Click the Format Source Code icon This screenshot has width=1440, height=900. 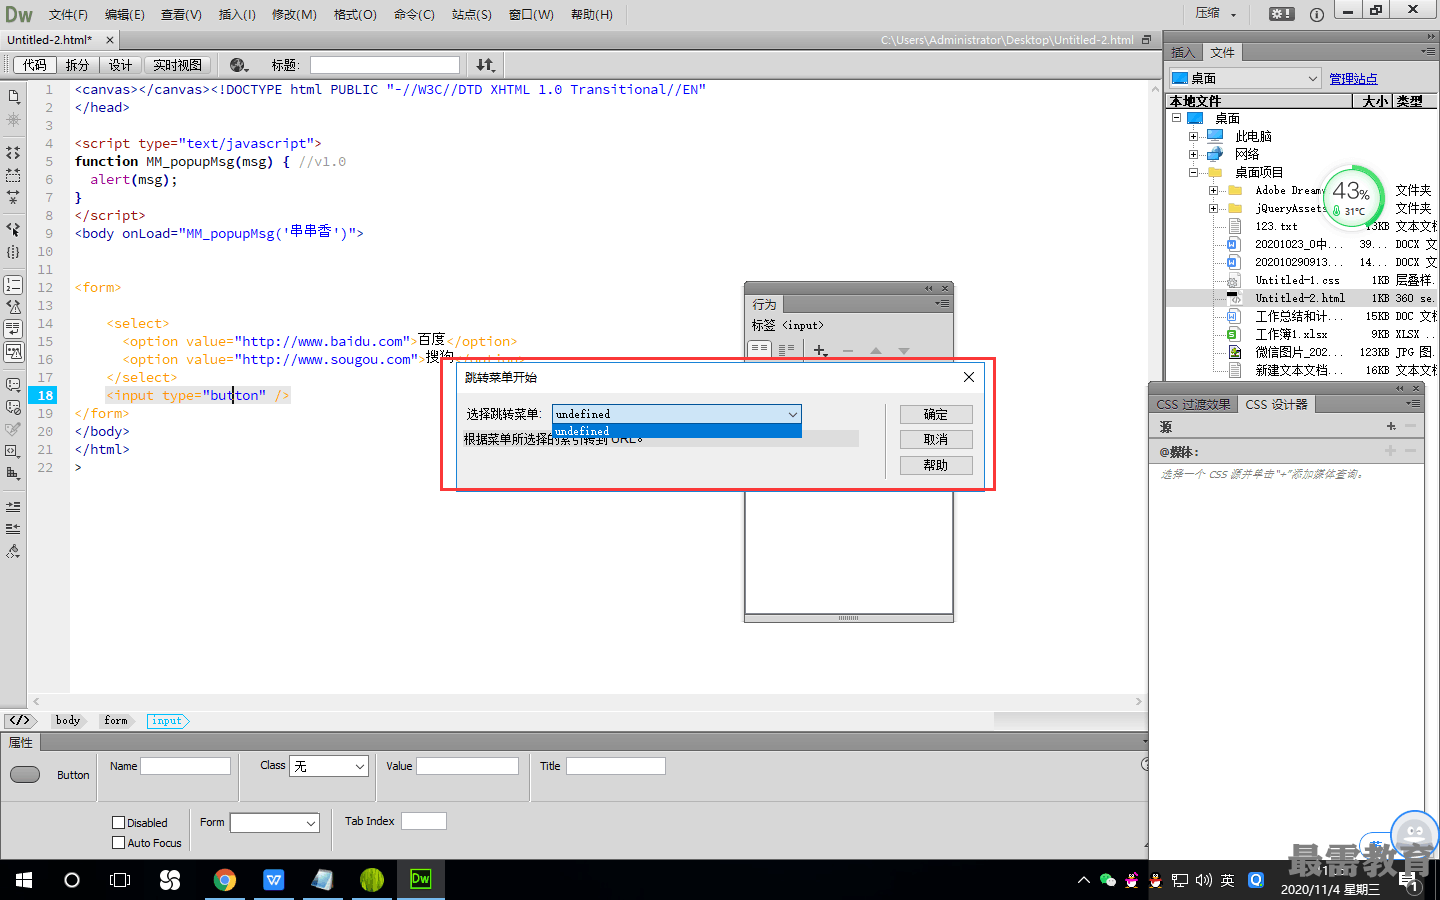(13, 551)
